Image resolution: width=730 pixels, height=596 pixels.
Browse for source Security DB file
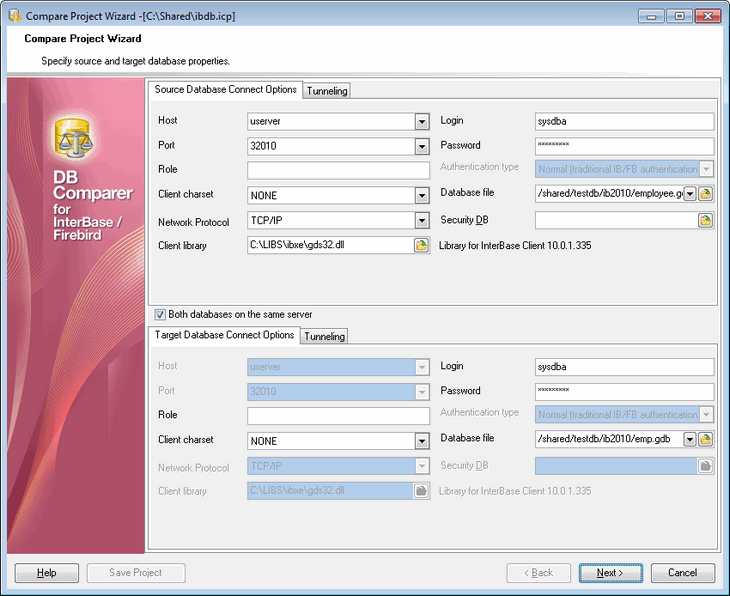tap(705, 220)
